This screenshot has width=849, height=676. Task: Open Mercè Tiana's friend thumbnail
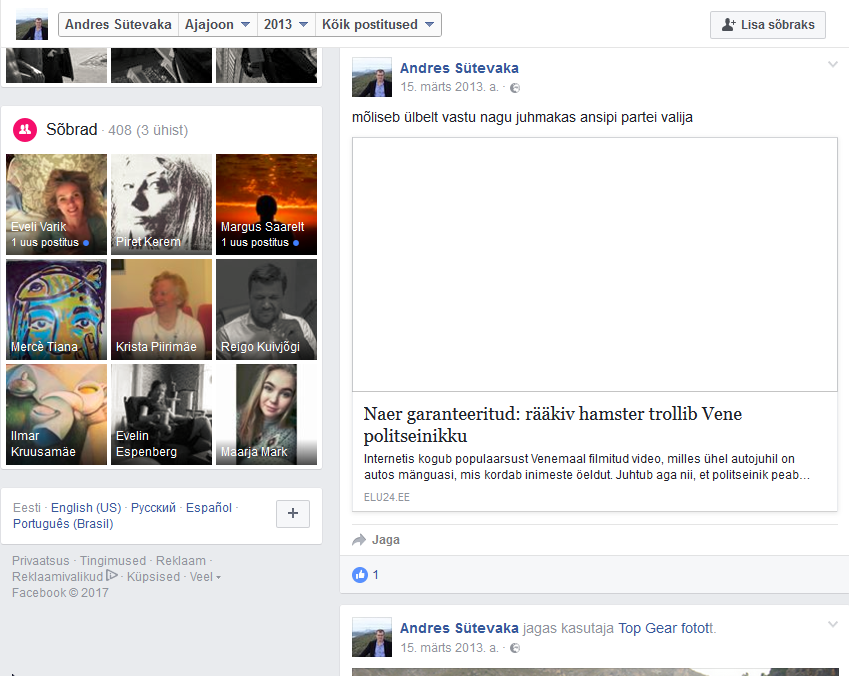[x=56, y=309]
